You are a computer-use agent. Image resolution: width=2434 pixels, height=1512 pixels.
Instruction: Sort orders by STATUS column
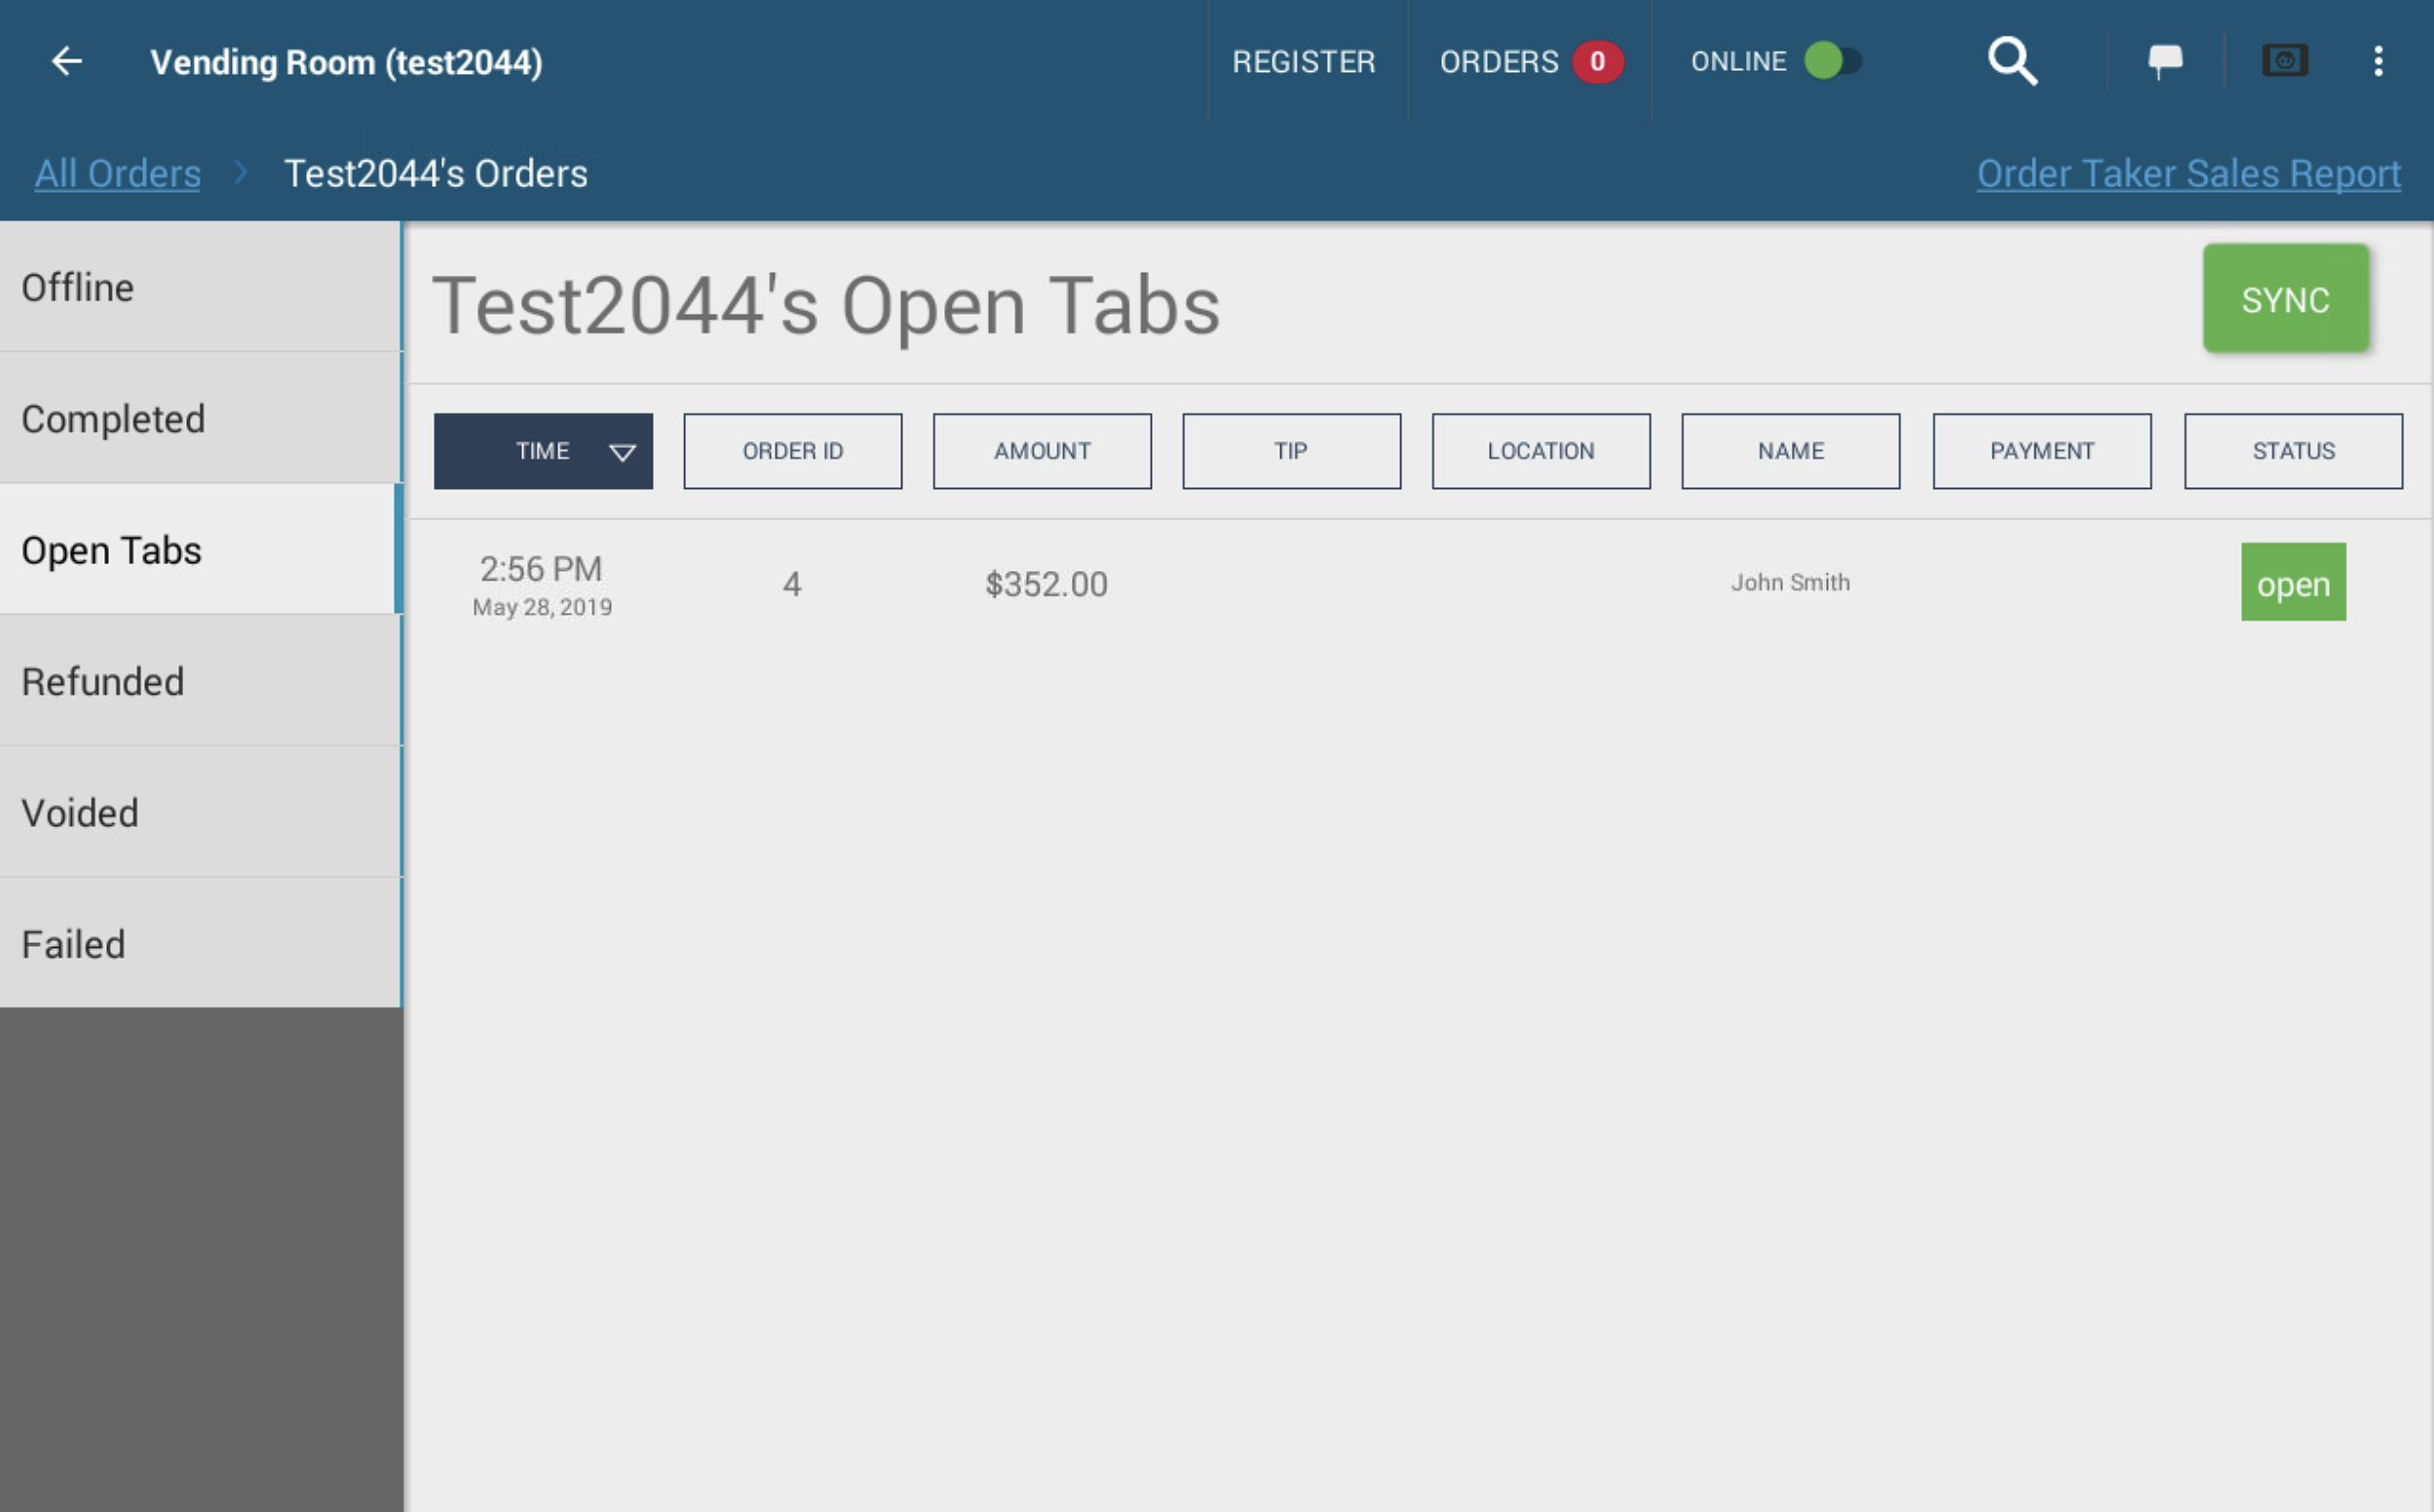(x=2293, y=451)
